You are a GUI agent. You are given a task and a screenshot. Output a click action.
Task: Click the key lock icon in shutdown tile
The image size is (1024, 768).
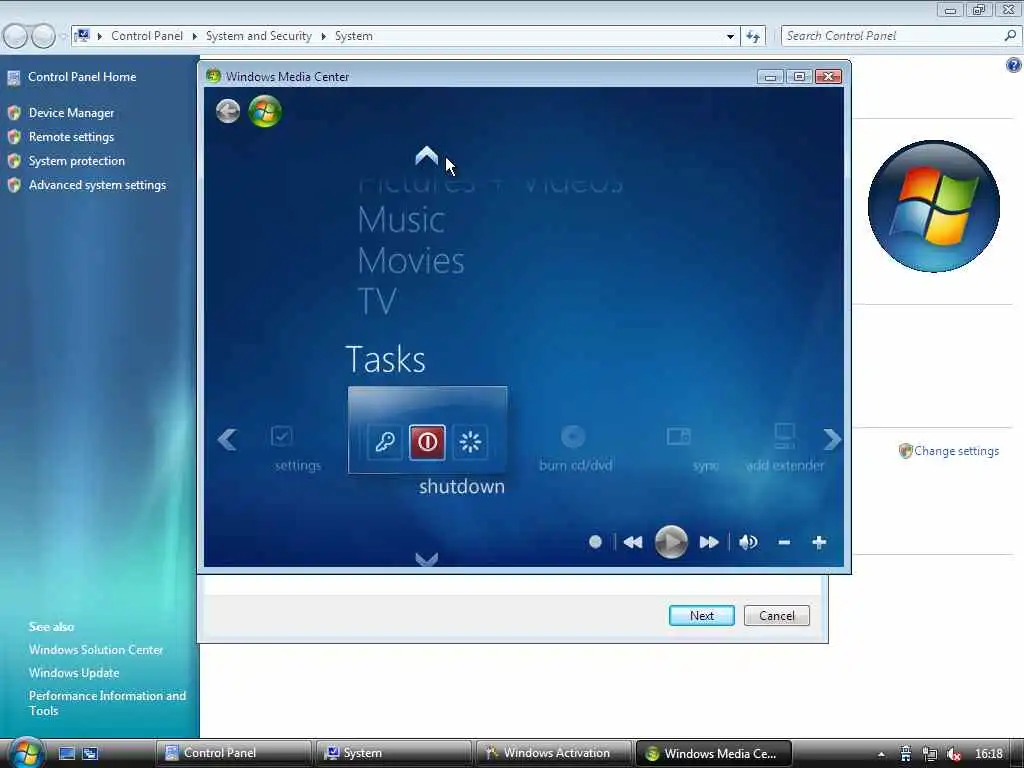tap(385, 442)
